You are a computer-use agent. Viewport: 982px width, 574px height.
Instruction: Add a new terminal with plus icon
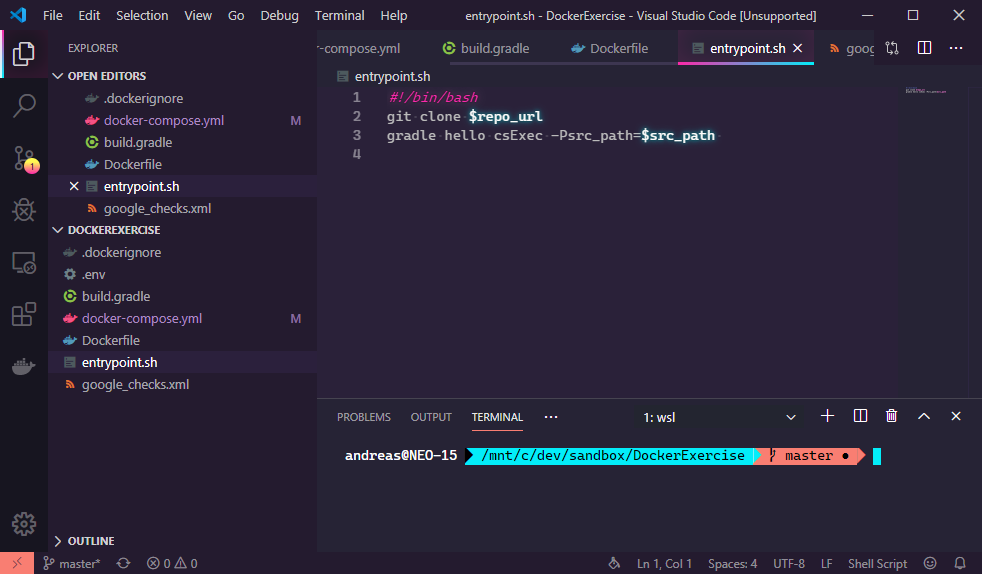click(827, 416)
